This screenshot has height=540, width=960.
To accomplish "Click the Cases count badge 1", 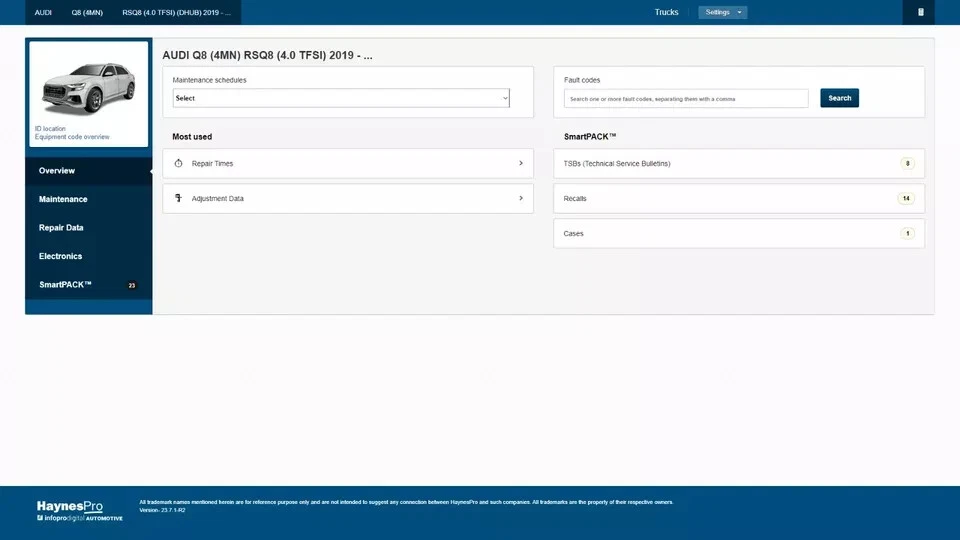I will (x=907, y=233).
